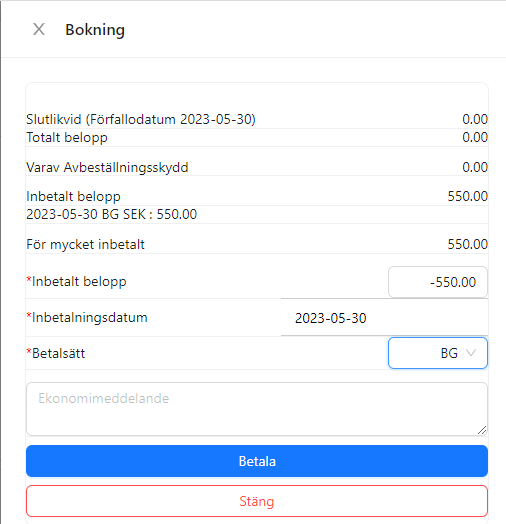506x524 pixels.
Task: Click the 2023-05-30 BG SEK payment line
Action: 112,214
